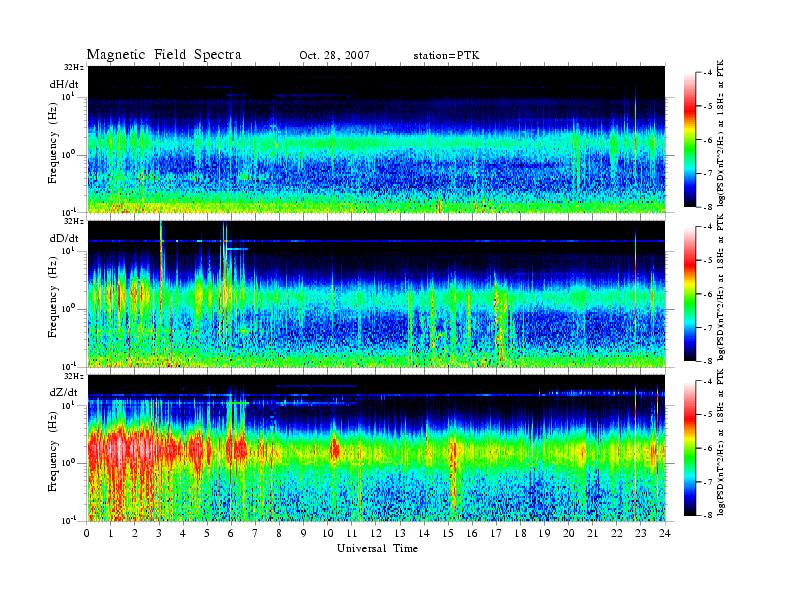This screenshot has width=792, height=612.
Task: Click hour '6' on the time axis
Action: (x=231, y=533)
